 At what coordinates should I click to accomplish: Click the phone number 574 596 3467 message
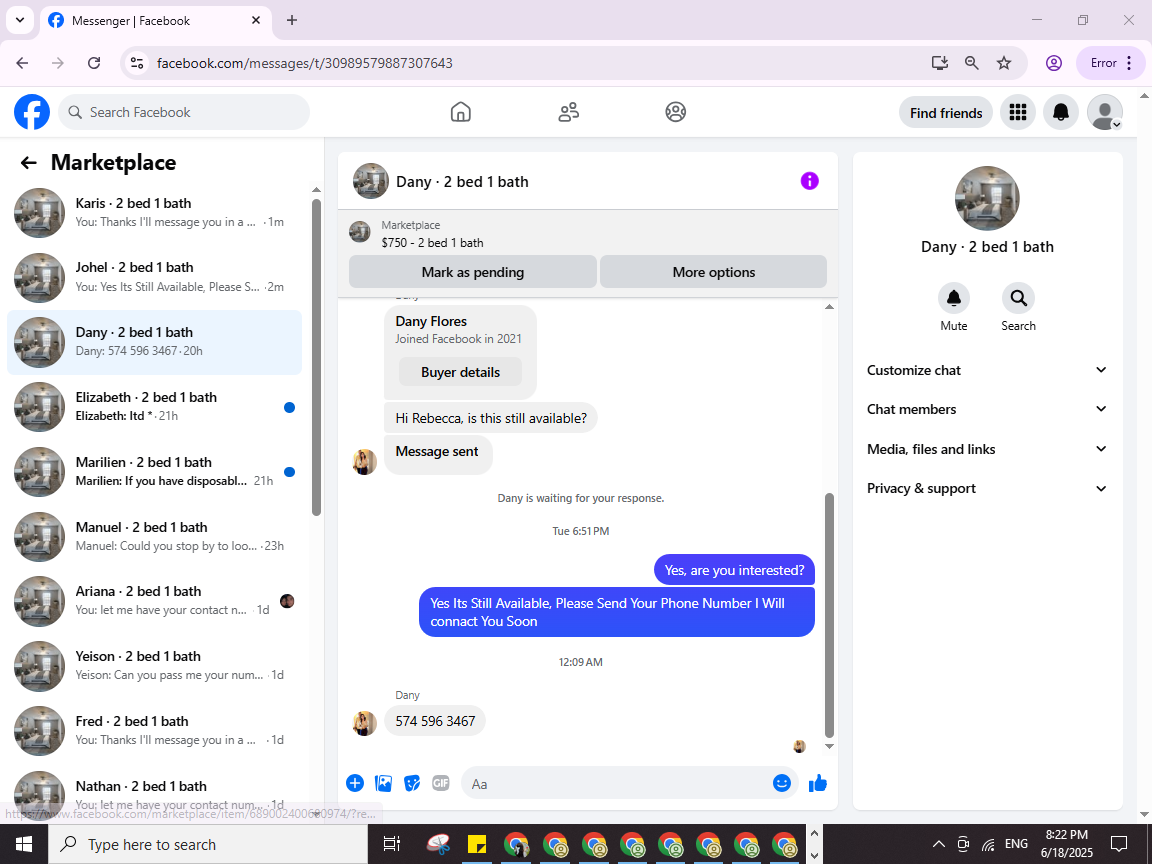pos(435,721)
